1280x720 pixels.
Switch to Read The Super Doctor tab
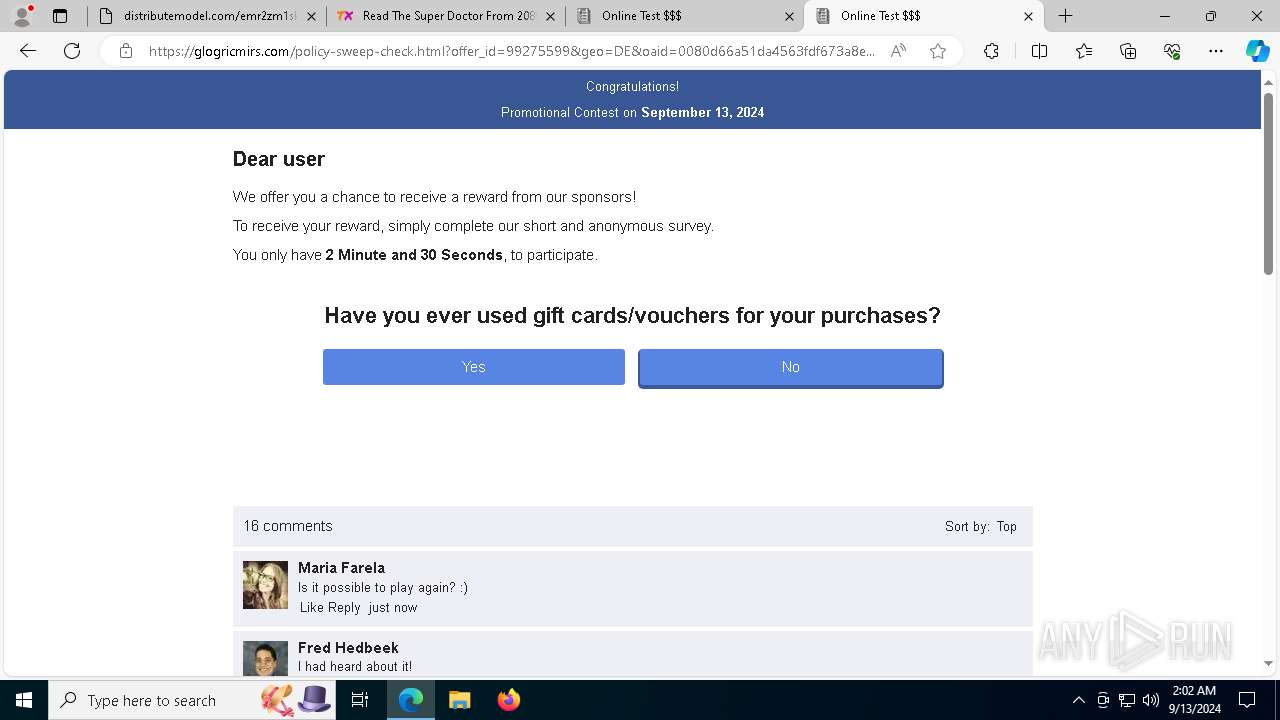pyautogui.click(x=445, y=16)
